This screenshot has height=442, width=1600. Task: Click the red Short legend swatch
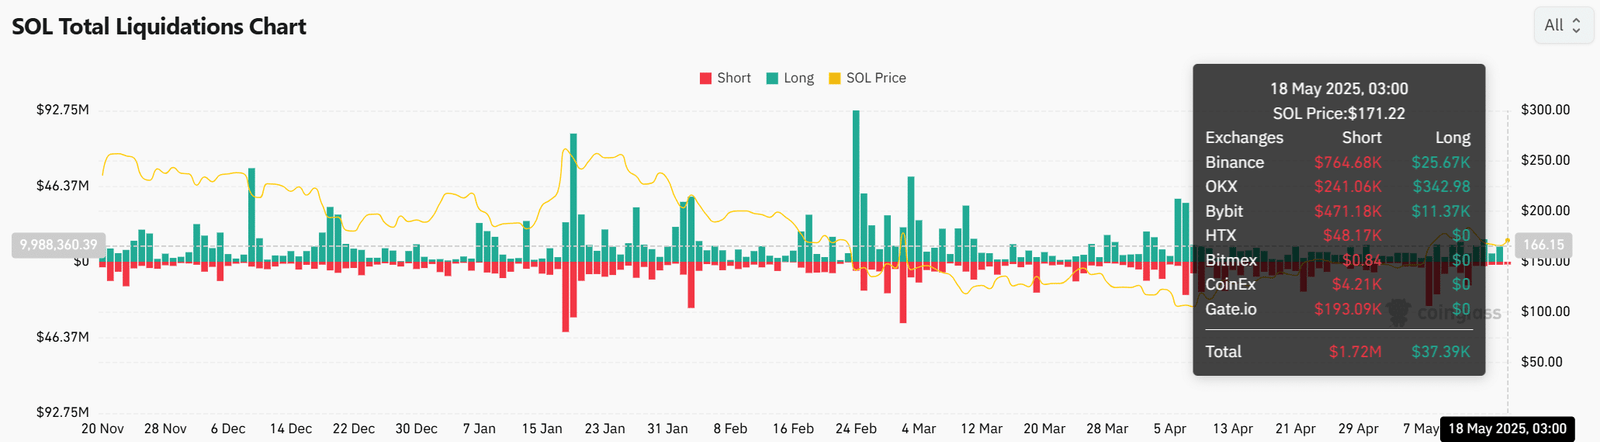click(x=706, y=78)
